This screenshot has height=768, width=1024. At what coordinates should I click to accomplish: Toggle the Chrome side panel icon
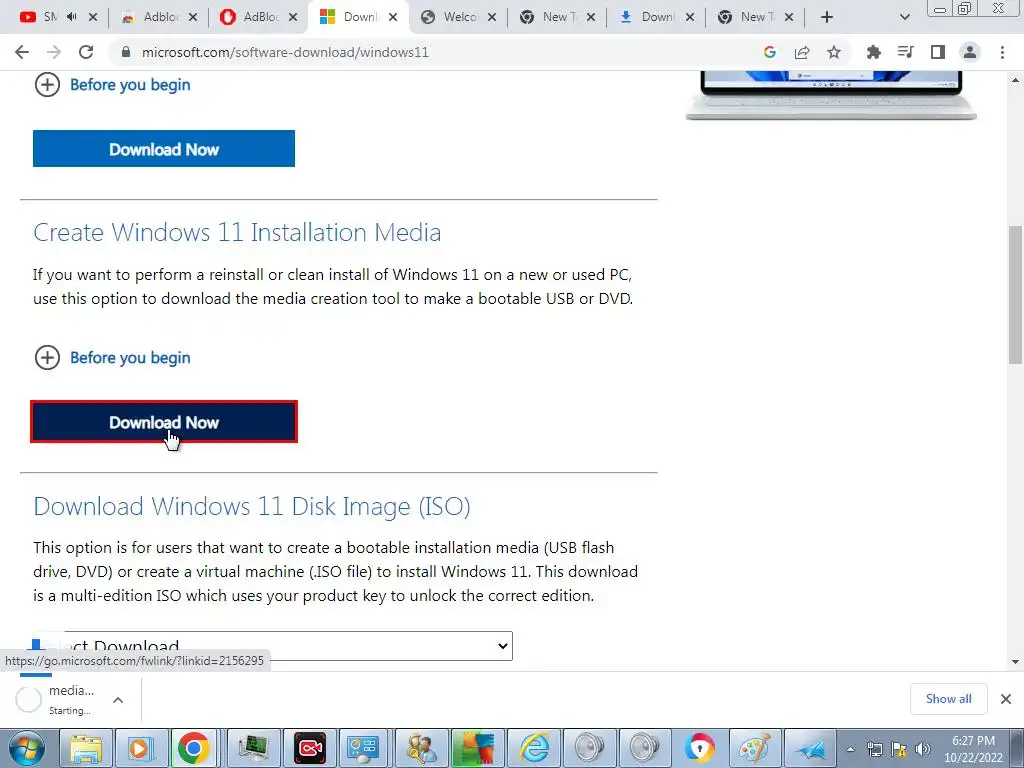click(938, 52)
